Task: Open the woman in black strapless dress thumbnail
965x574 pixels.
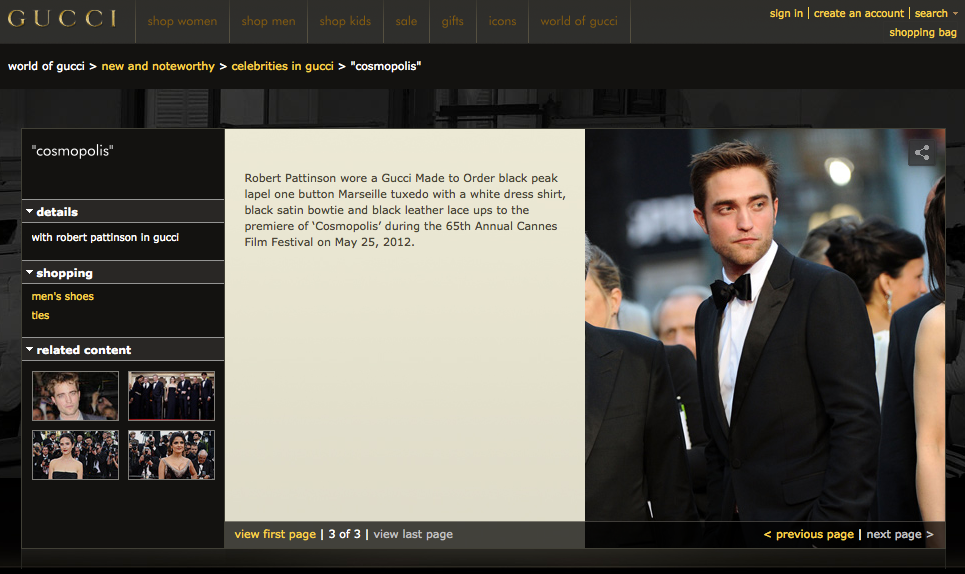Action: click(x=75, y=455)
